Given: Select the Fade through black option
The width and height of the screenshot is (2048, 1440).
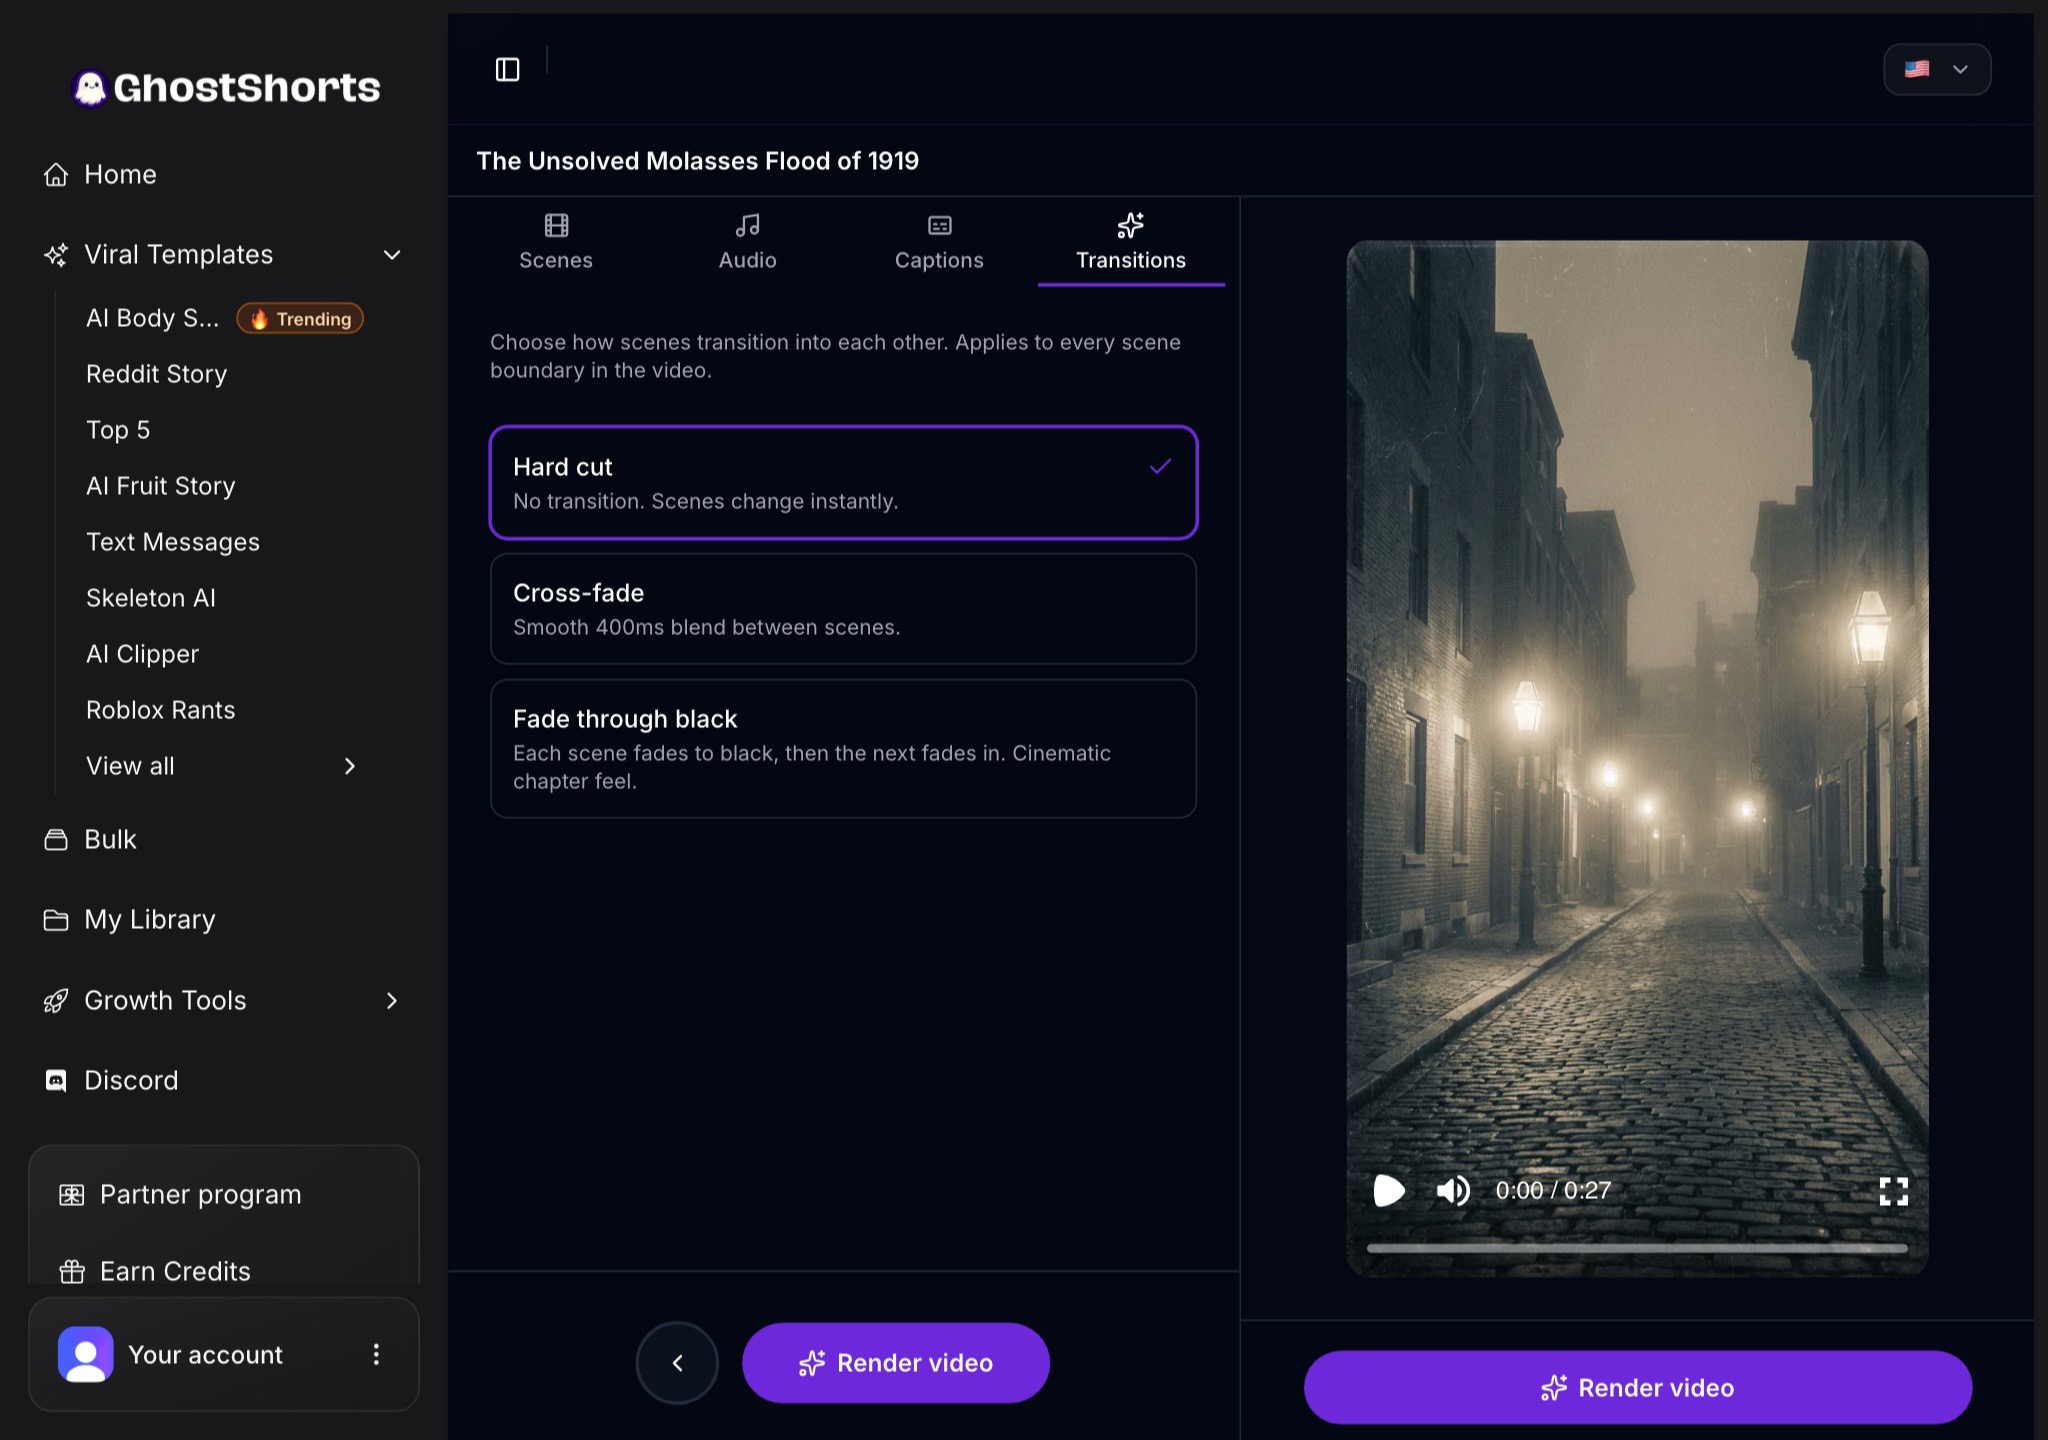Looking at the screenshot, I should pyautogui.click(x=843, y=749).
